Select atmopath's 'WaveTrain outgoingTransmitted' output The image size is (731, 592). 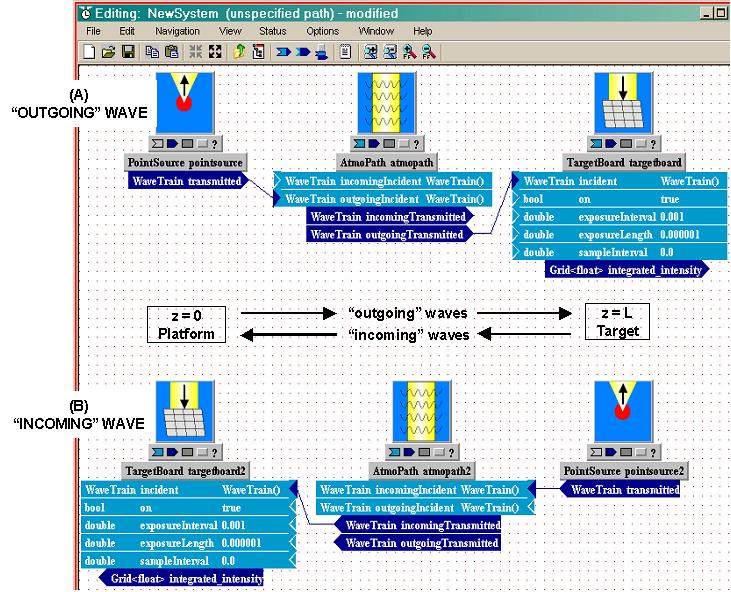tap(390, 234)
